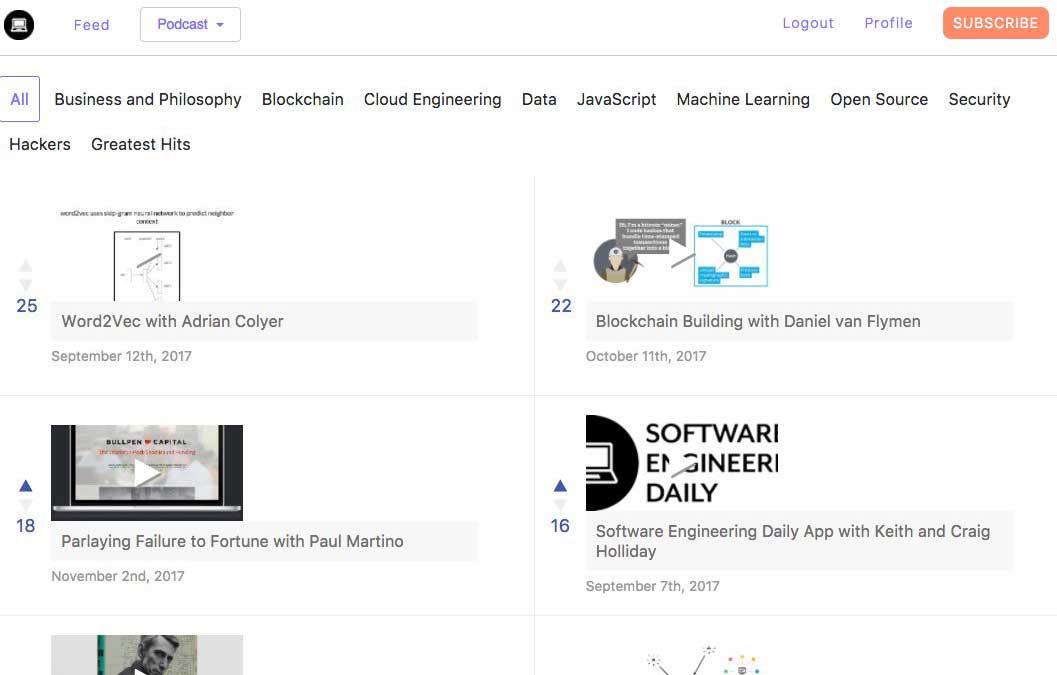Open the Machine Learning category
The width and height of the screenshot is (1057, 675).
(743, 99)
